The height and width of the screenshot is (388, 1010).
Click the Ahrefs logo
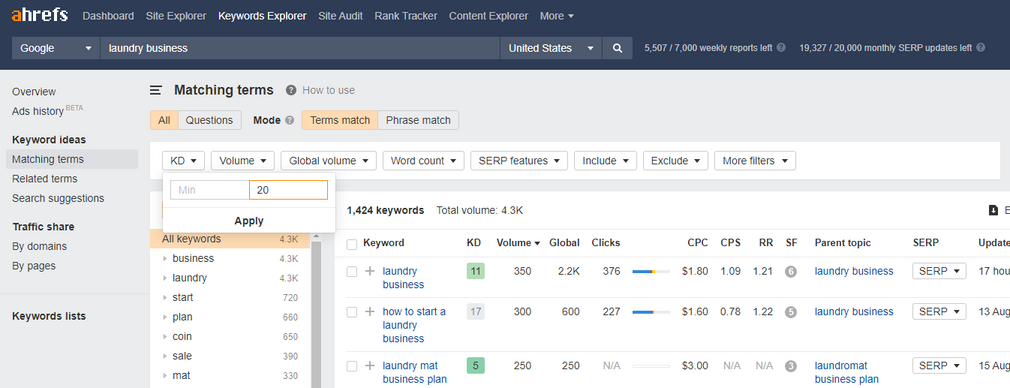pos(39,15)
